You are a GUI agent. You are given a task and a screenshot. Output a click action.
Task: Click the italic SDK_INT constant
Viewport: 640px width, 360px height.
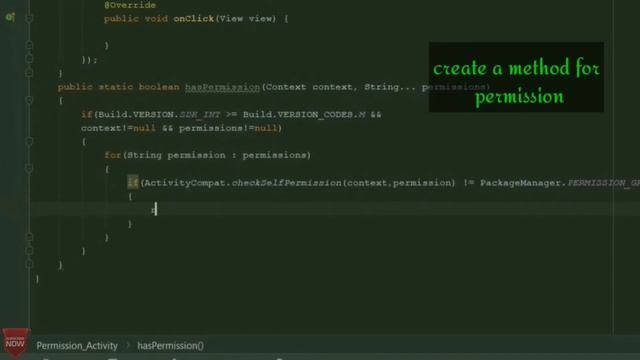coord(200,114)
